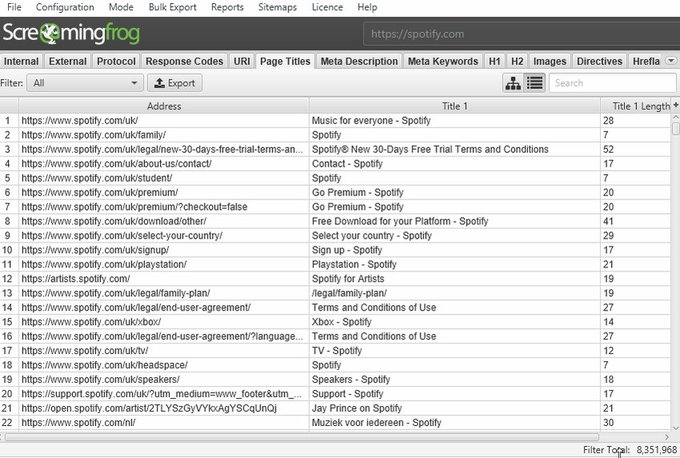The image size is (680, 458).
Task: Switch to the H2 tab
Action: tap(517, 61)
